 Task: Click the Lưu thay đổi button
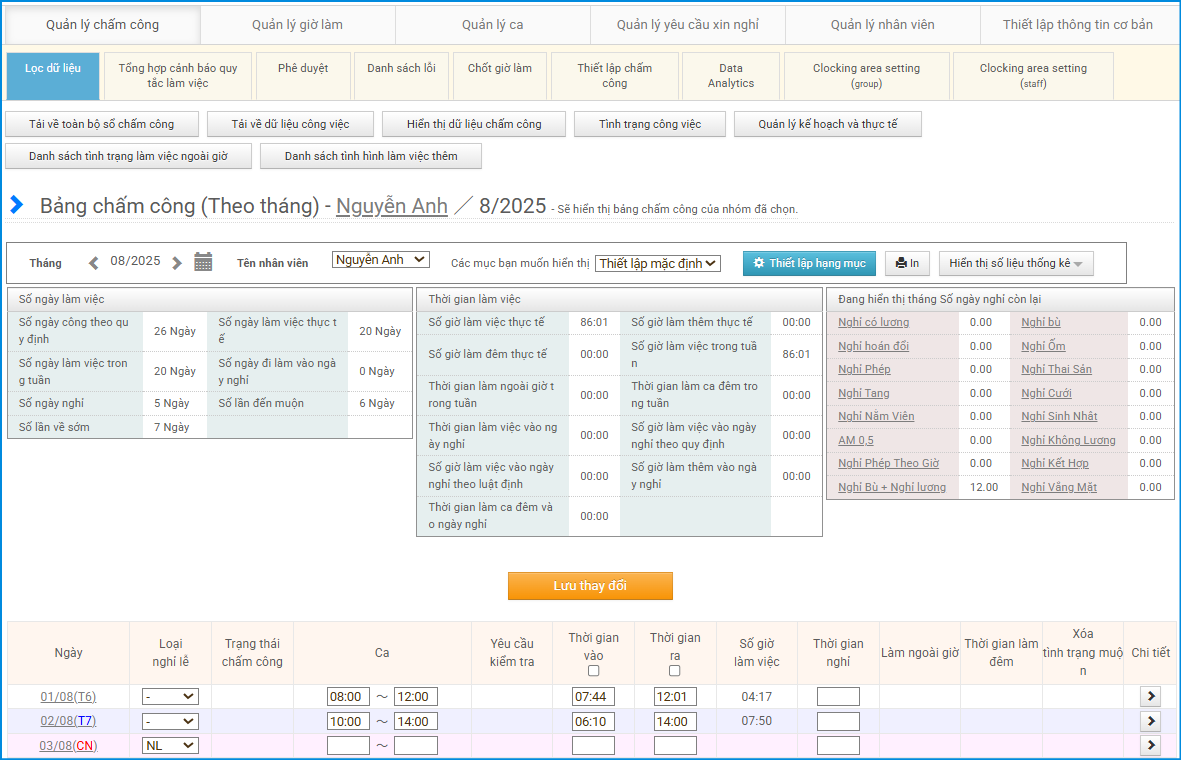590,586
